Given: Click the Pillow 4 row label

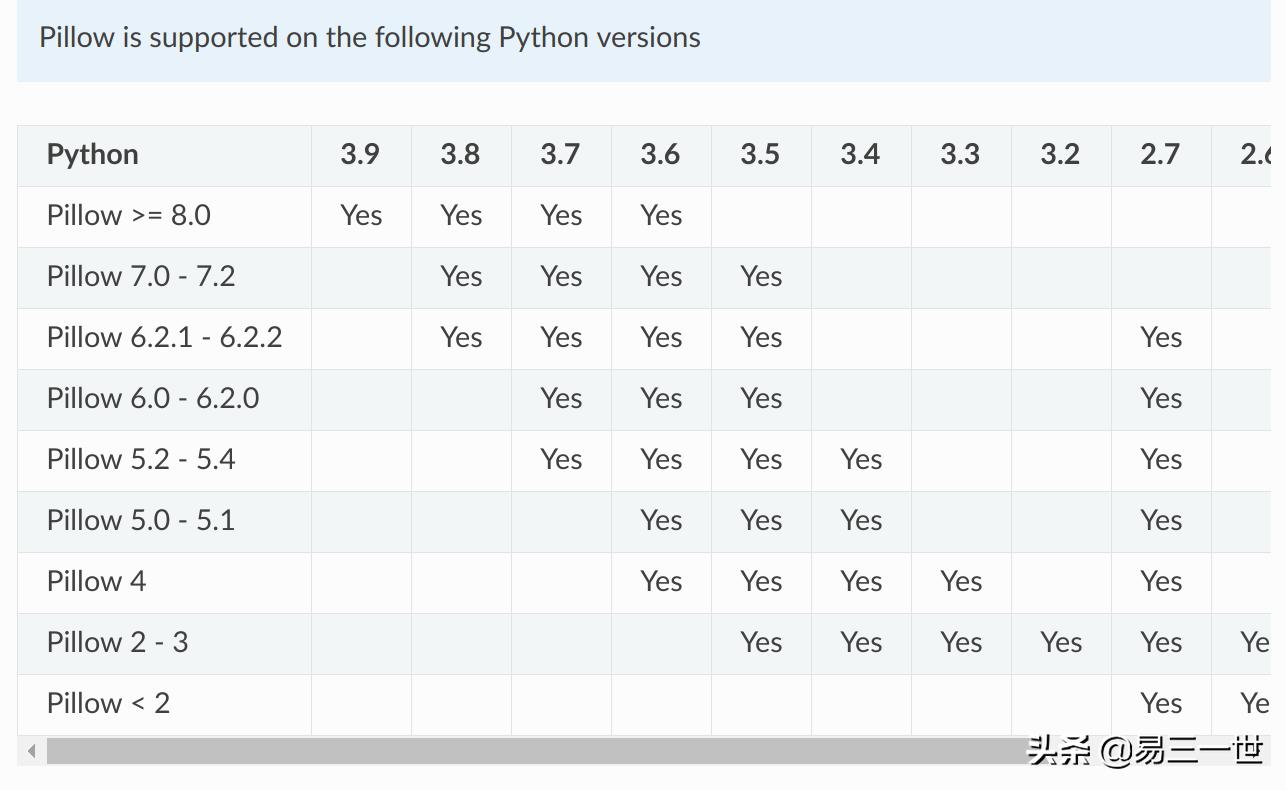Looking at the screenshot, I should [96, 581].
